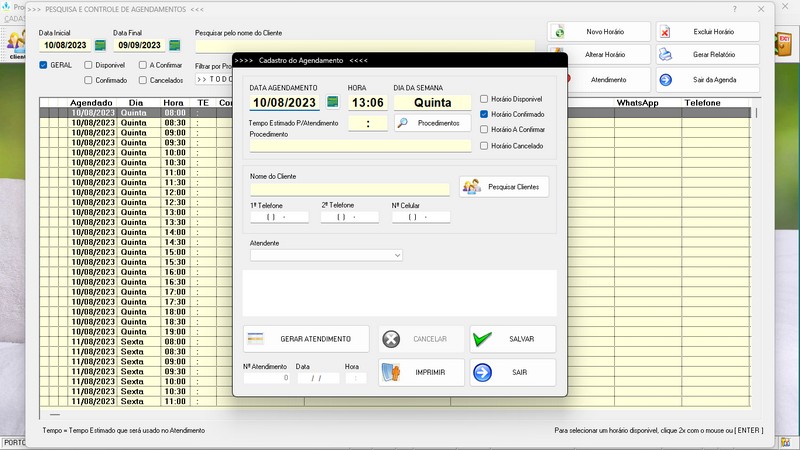The width and height of the screenshot is (800, 450).
Task: Click the Hora field showing 13:06
Action: pos(368,103)
